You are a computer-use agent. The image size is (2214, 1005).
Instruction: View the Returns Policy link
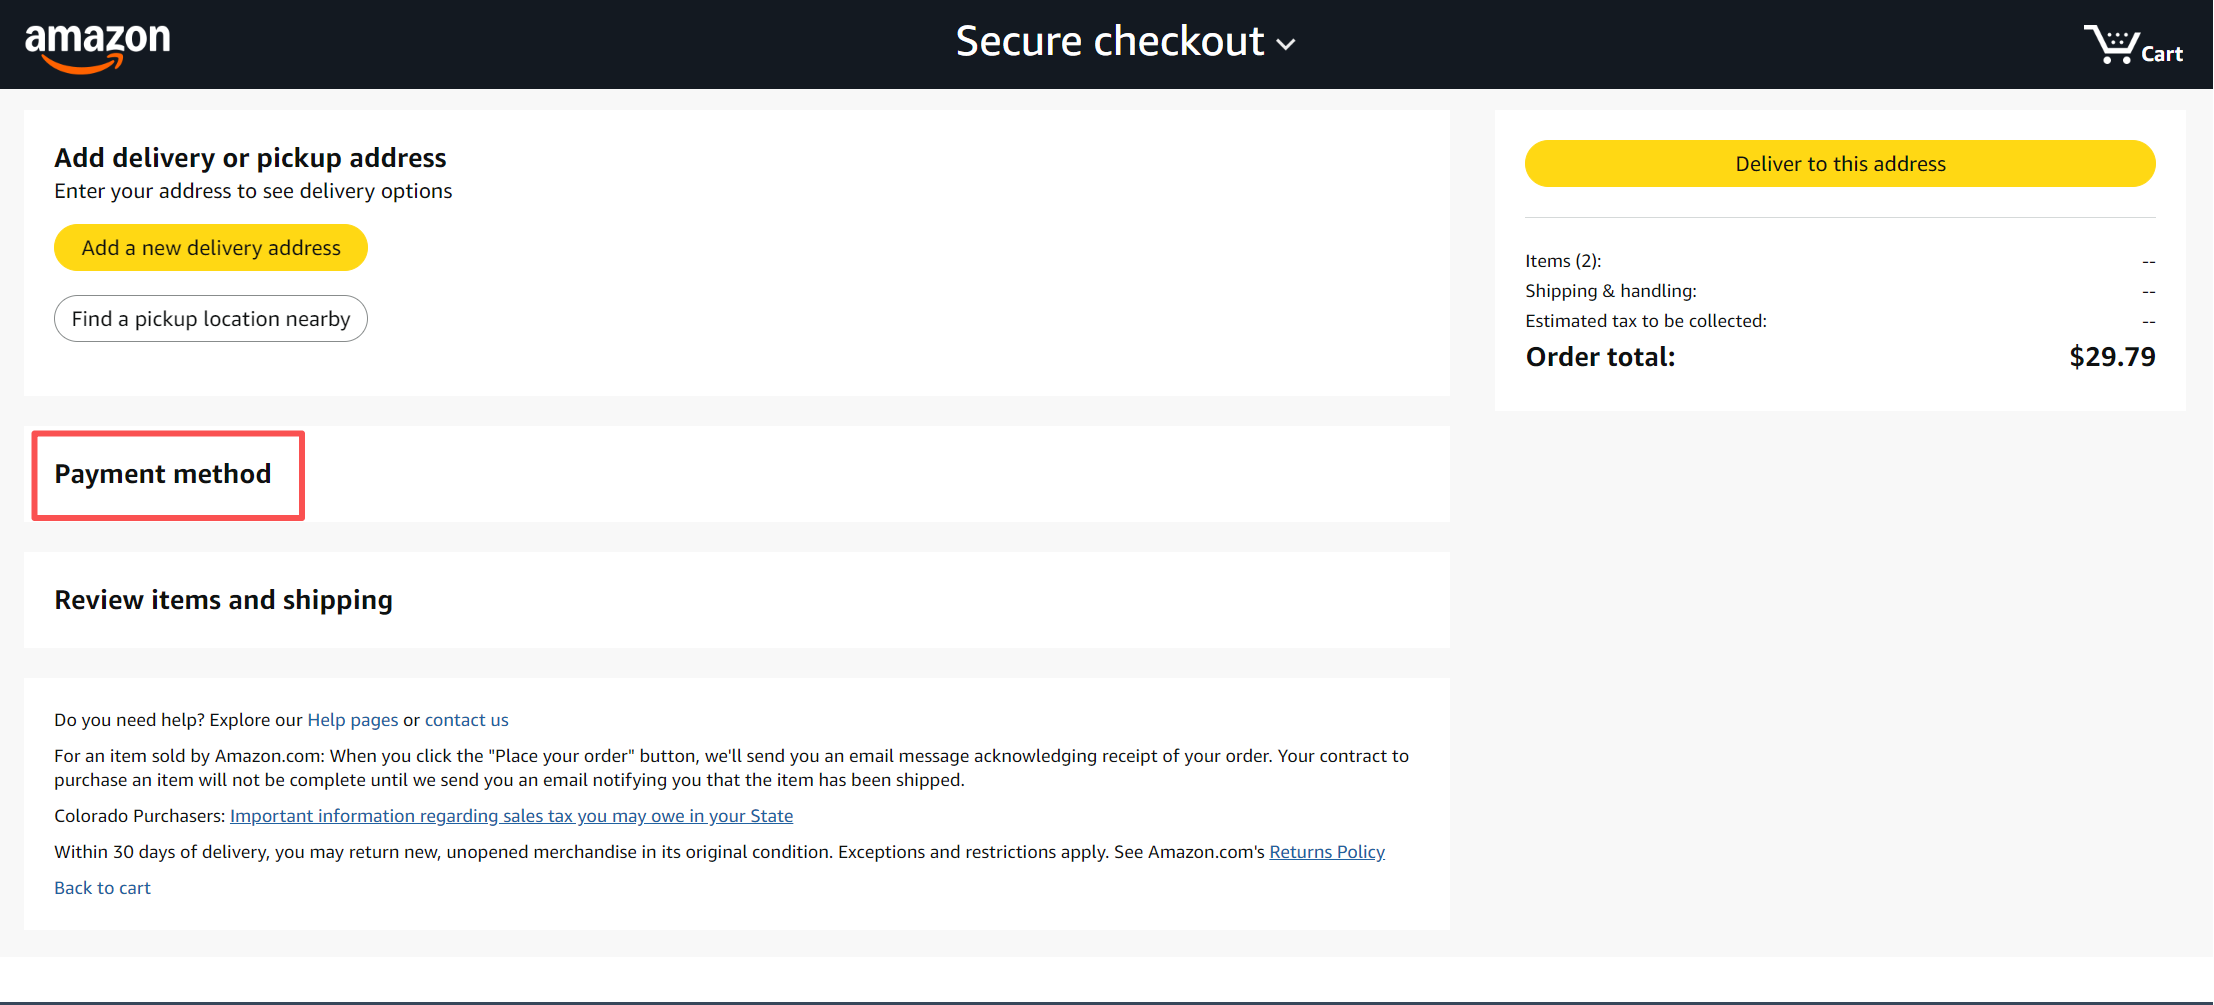[x=1327, y=852]
